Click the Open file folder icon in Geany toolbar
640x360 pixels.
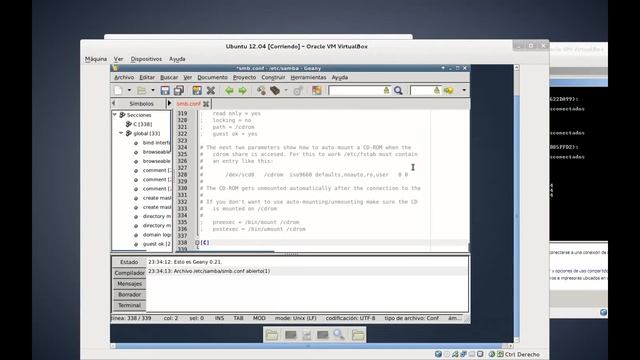142,90
